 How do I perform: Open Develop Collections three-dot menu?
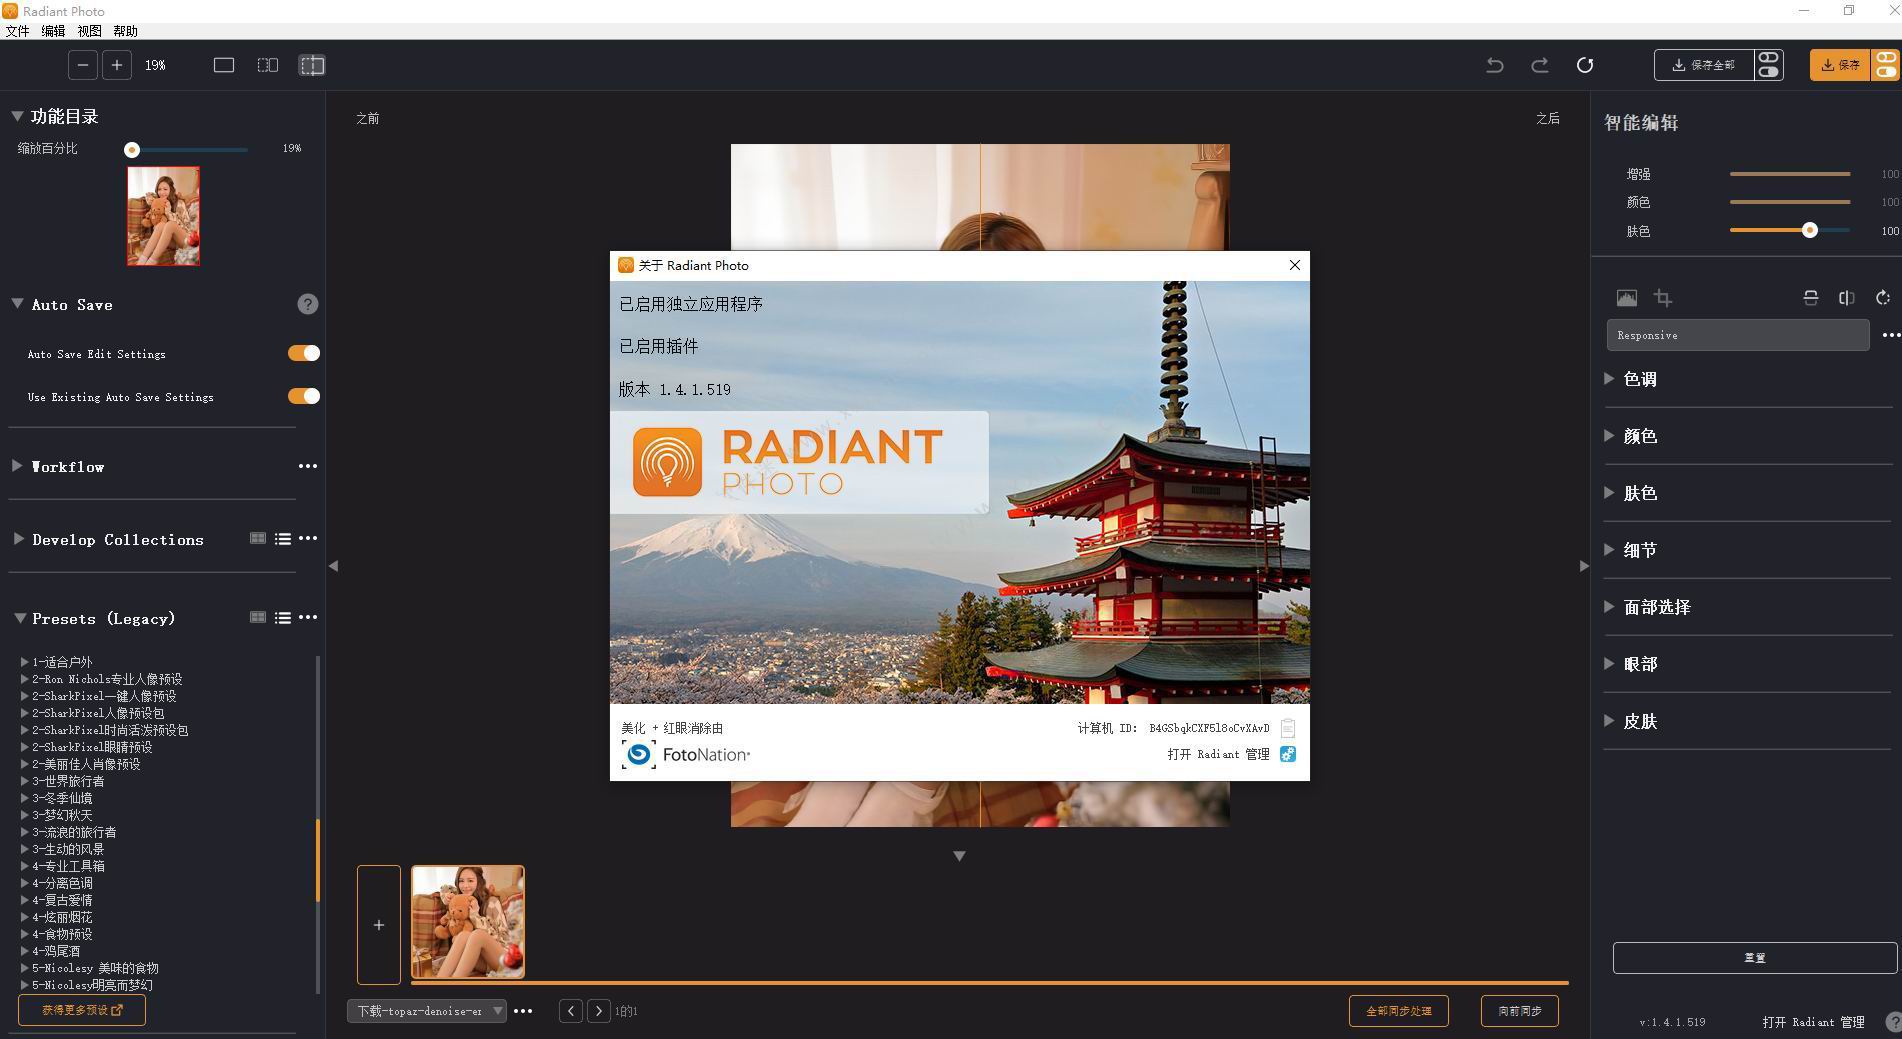point(308,538)
